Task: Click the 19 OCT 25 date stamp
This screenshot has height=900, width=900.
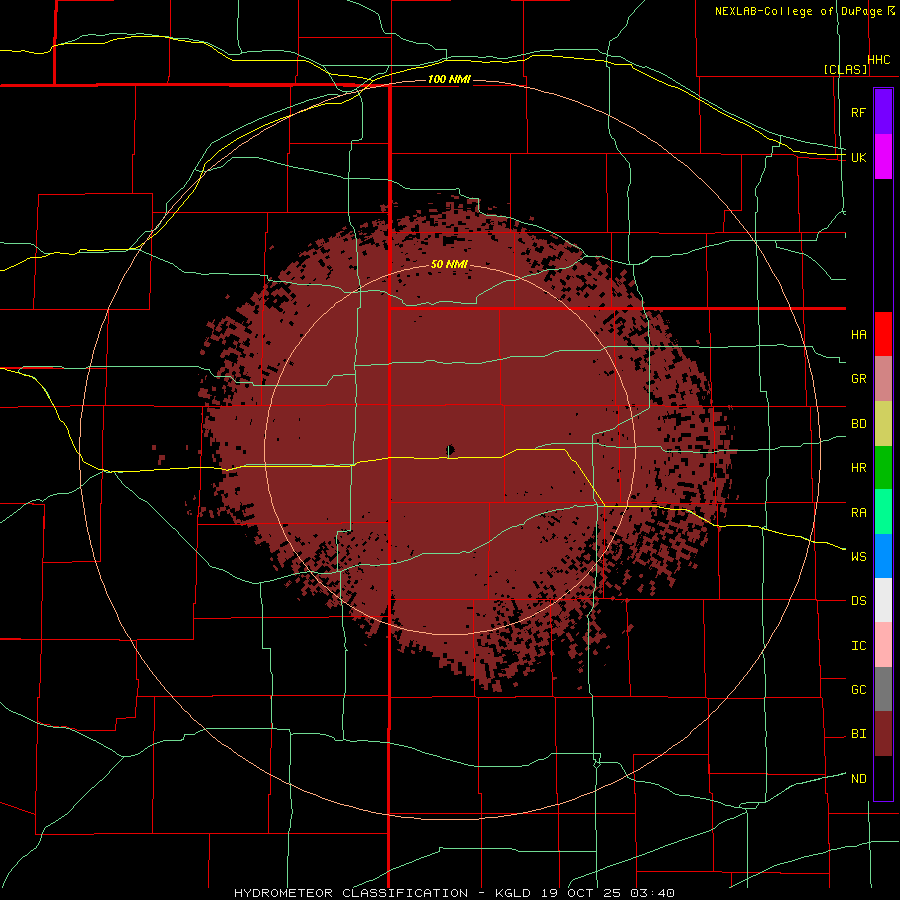Action: click(x=581, y=893)
